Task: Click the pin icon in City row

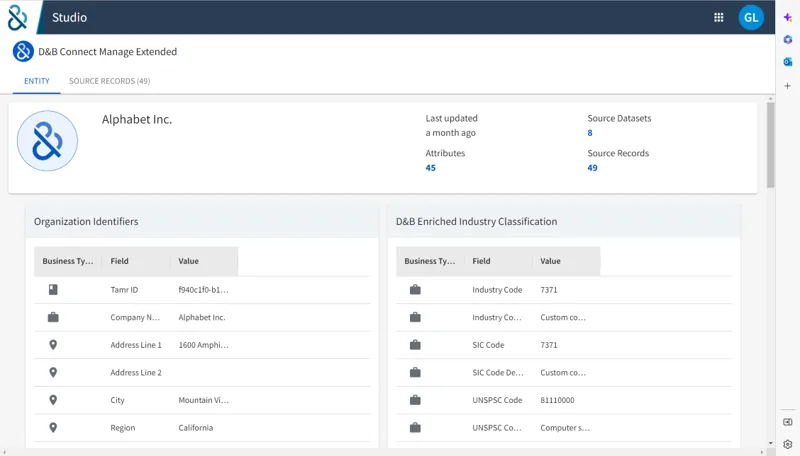Action: [x=53, y=400]
